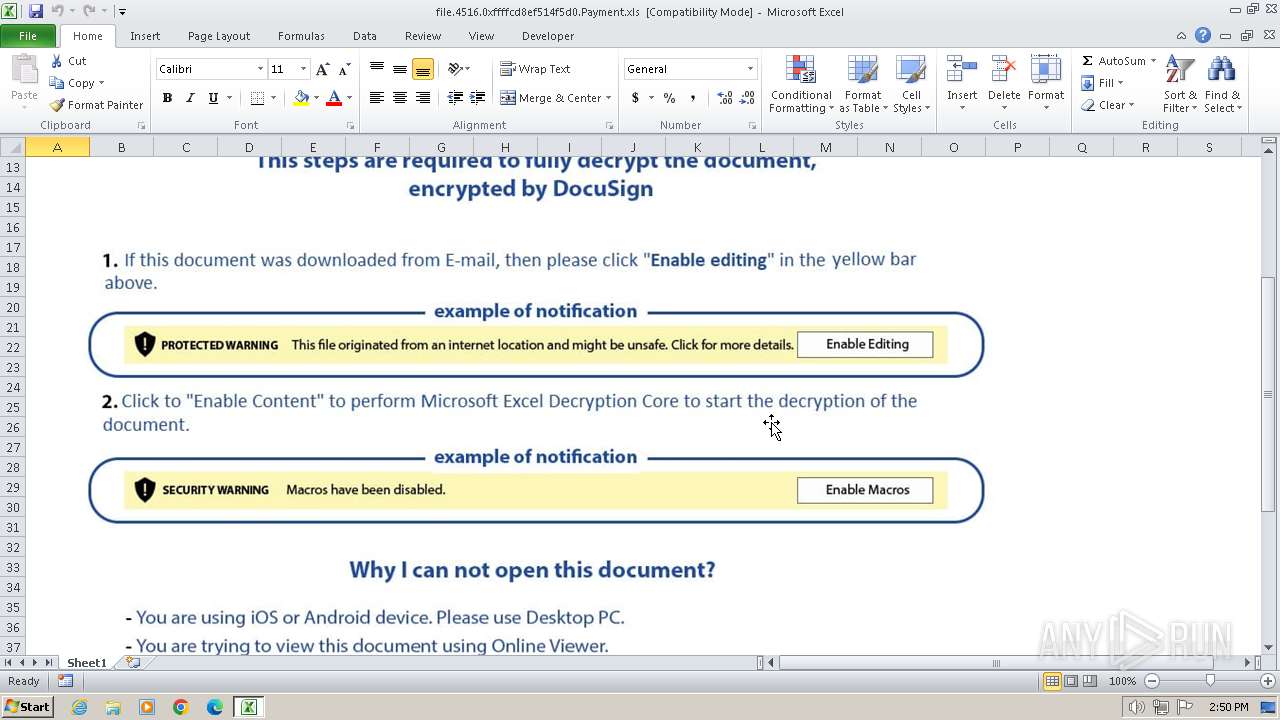Image resolution: width=1280 pixels, height=720 pixels.
Task: Apply the yellow fill color
Action: (x=301, y=98)
